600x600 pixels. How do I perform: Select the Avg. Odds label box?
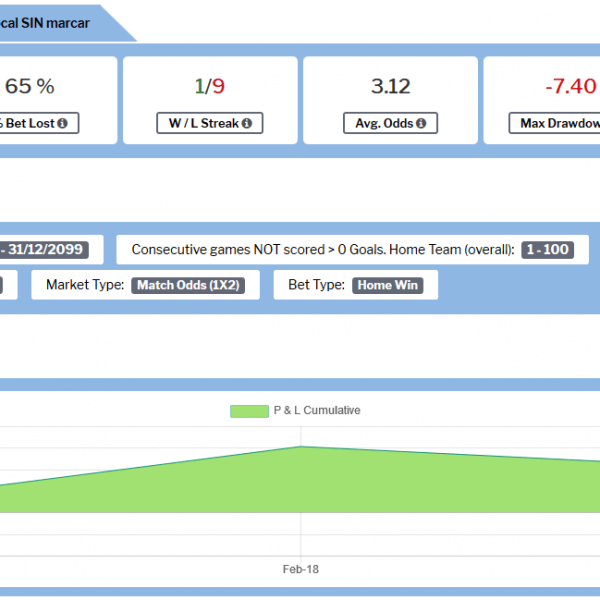390,123
